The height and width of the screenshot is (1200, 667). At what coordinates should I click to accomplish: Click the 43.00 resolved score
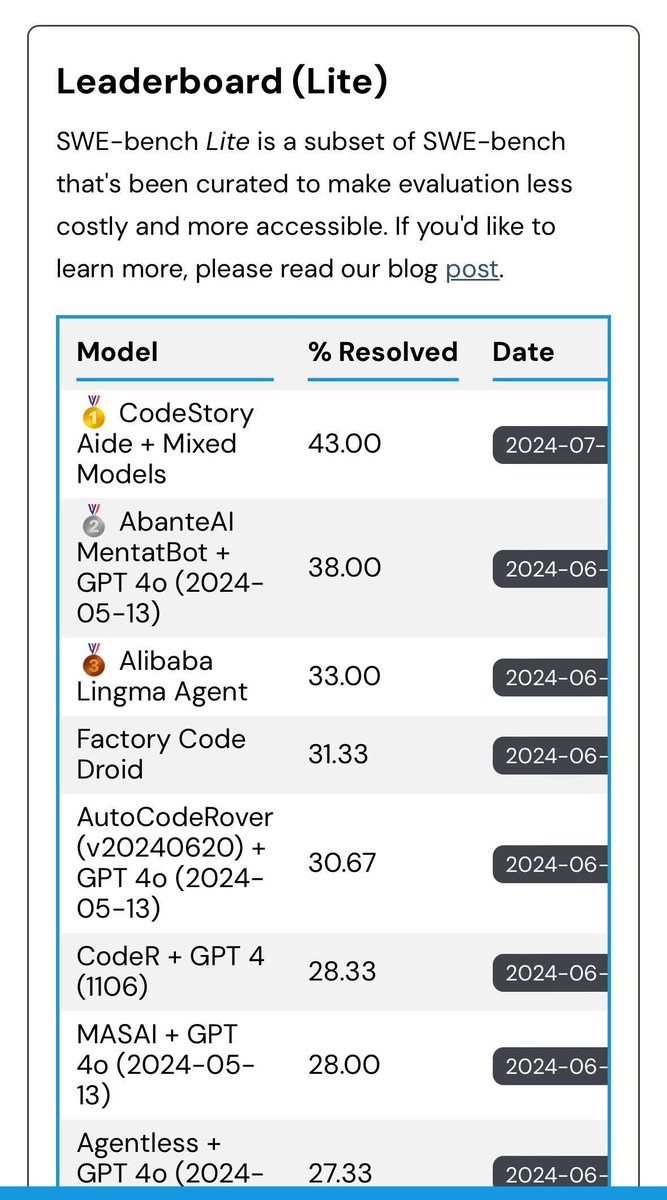tap(345, 443)
